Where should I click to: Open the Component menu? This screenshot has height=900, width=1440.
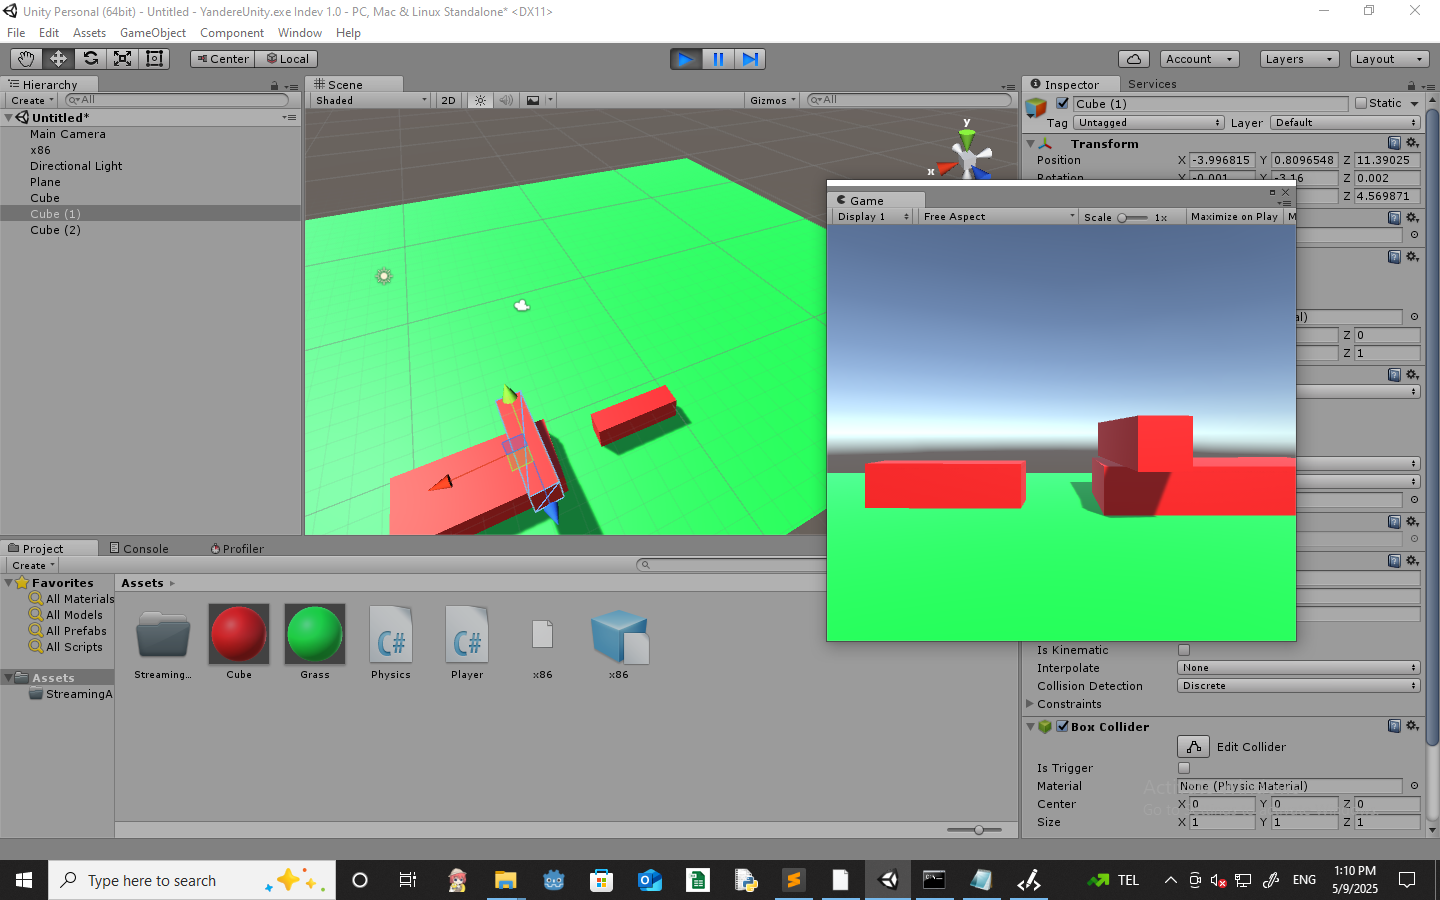232,33
